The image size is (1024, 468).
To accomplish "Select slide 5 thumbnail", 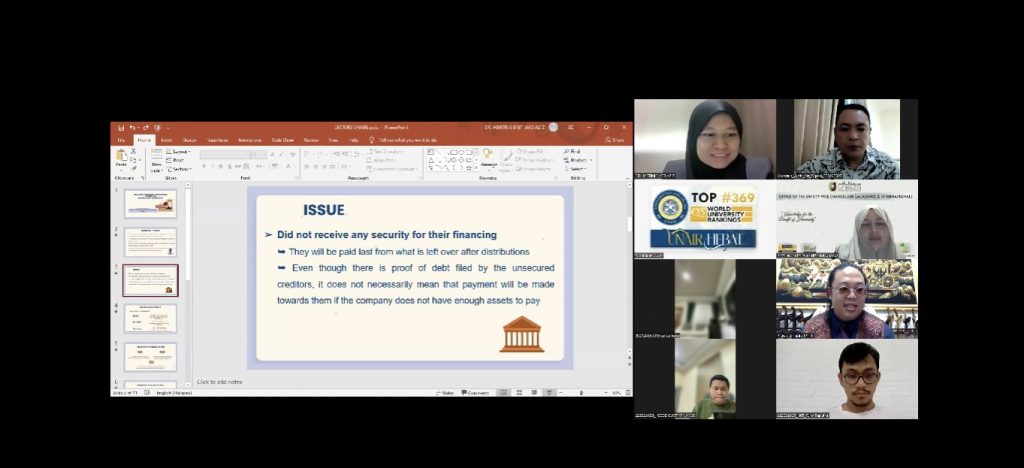I will [150, 357].
